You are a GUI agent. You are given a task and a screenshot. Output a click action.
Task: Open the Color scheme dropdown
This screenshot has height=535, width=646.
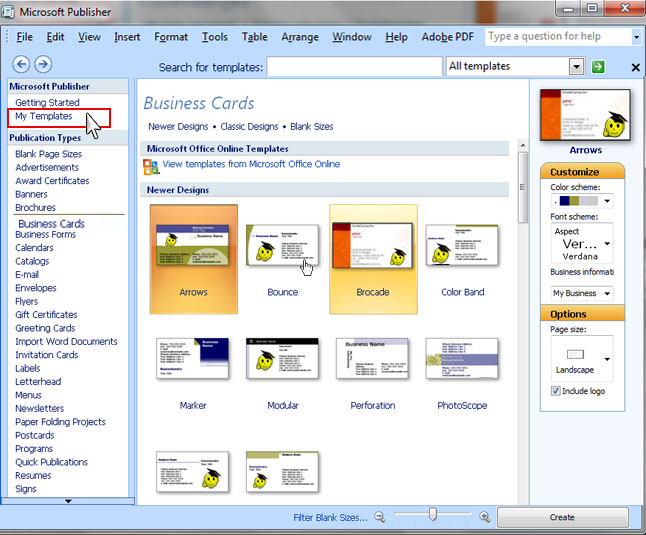pyautogui.click(x=607, y=201)
